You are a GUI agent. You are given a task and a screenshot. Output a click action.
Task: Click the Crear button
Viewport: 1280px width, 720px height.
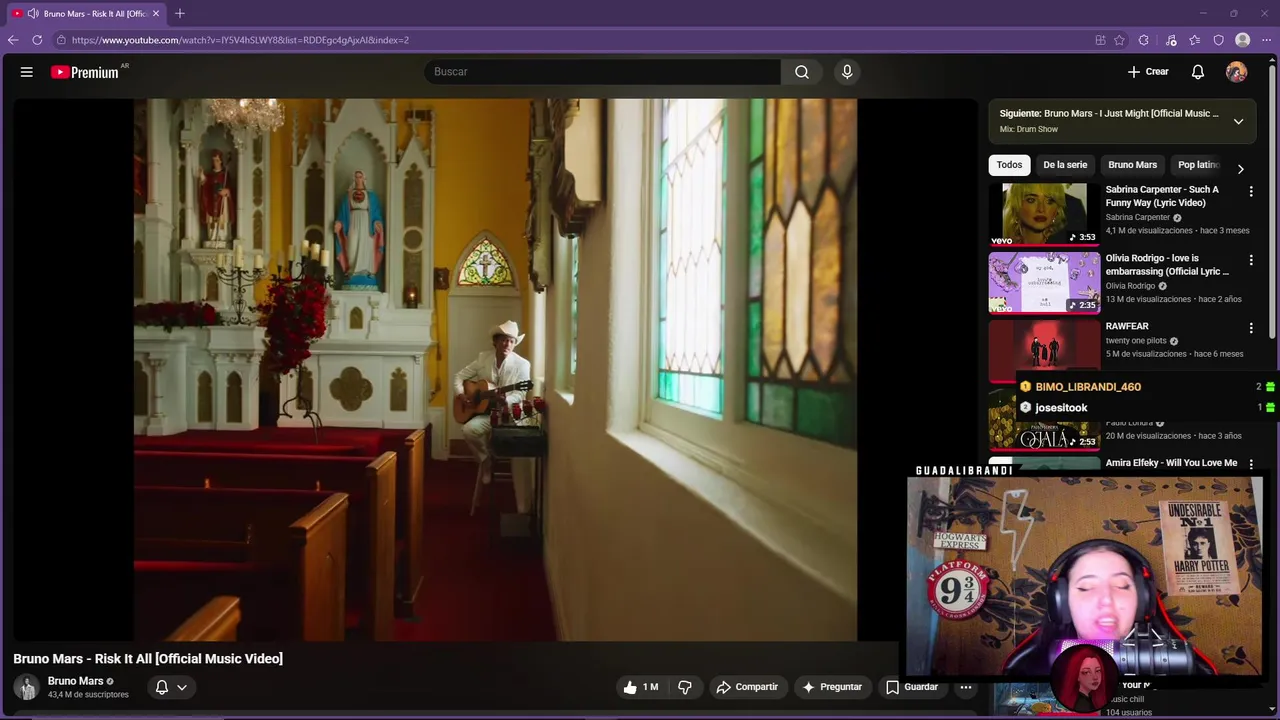point(1148,72)
